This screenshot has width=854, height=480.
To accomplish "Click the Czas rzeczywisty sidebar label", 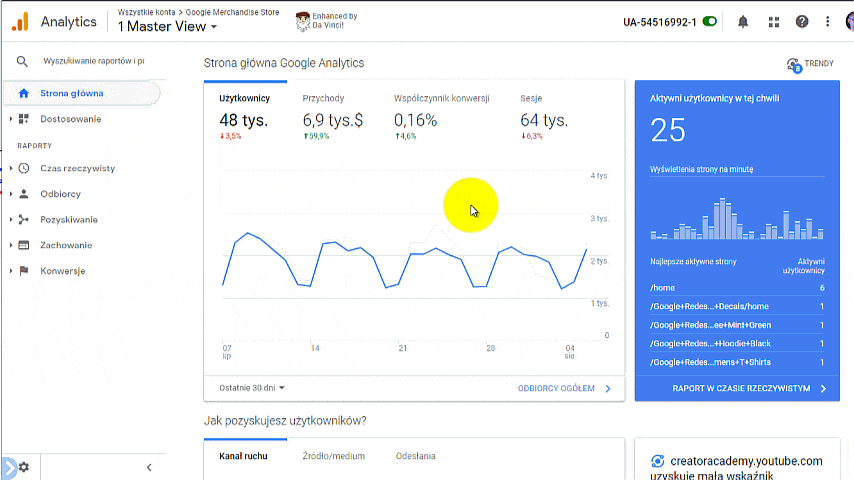I will pos(78,168).
